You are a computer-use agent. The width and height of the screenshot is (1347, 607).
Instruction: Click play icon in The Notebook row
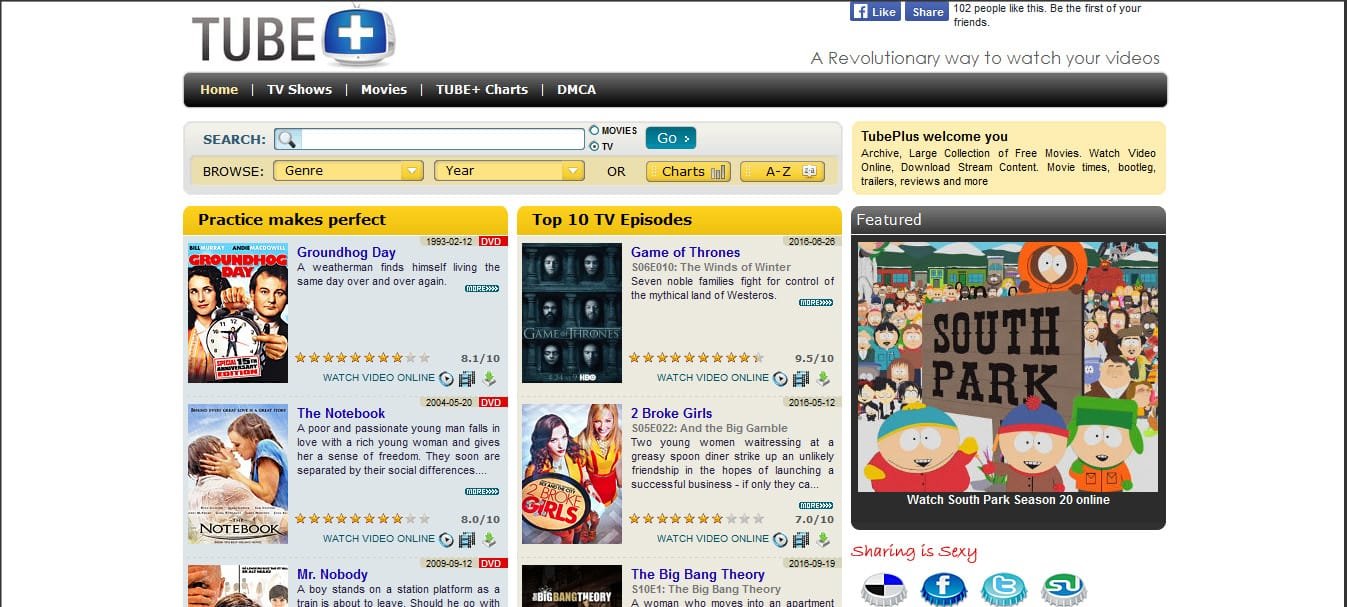point(446,539)
